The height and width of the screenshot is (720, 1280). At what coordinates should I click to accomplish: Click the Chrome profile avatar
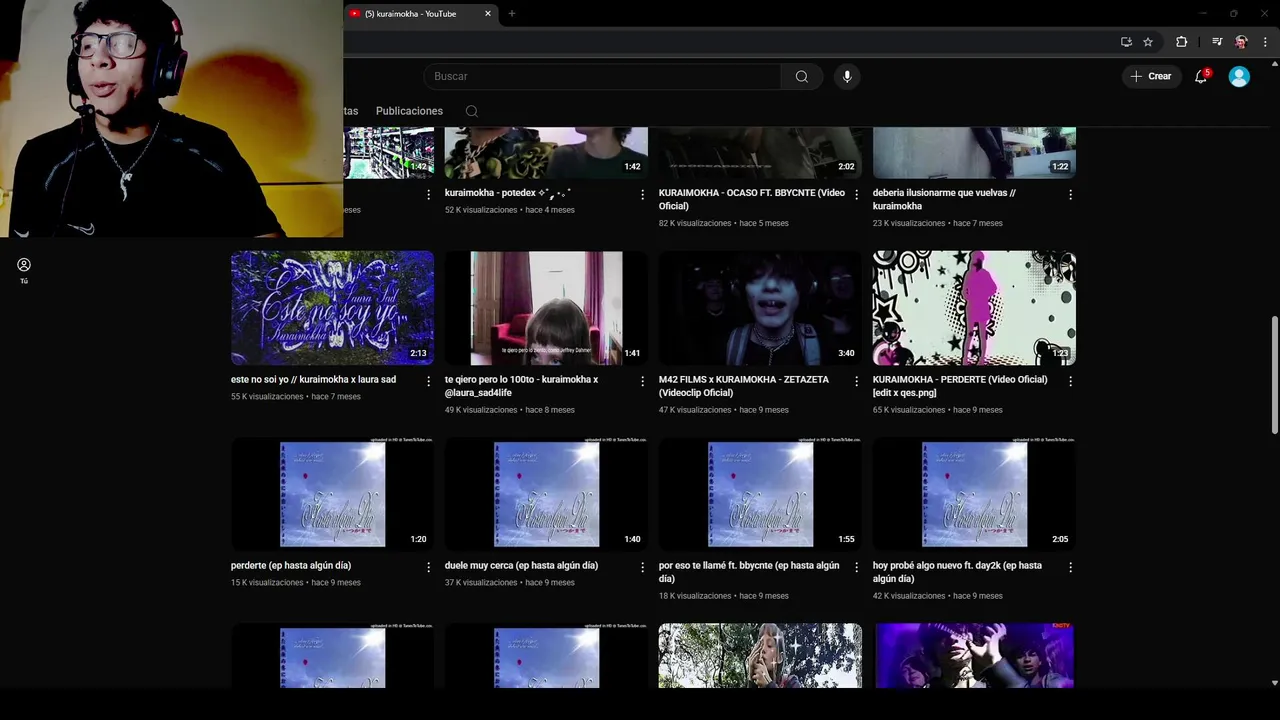pyautogui.click(x=1241, y=42)
